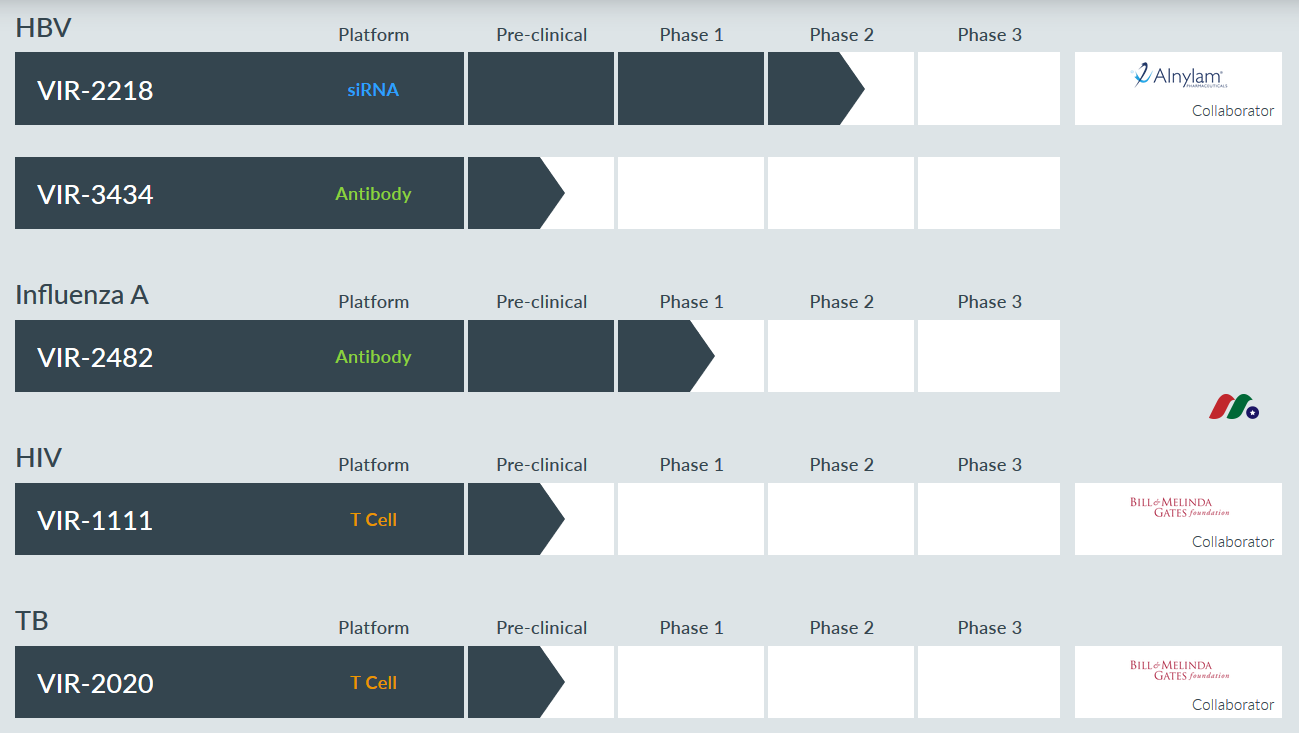This screenshot has height=733, width=1299.
Task: Open the VIR-2020 program name
Action: (x=95, y=684)
